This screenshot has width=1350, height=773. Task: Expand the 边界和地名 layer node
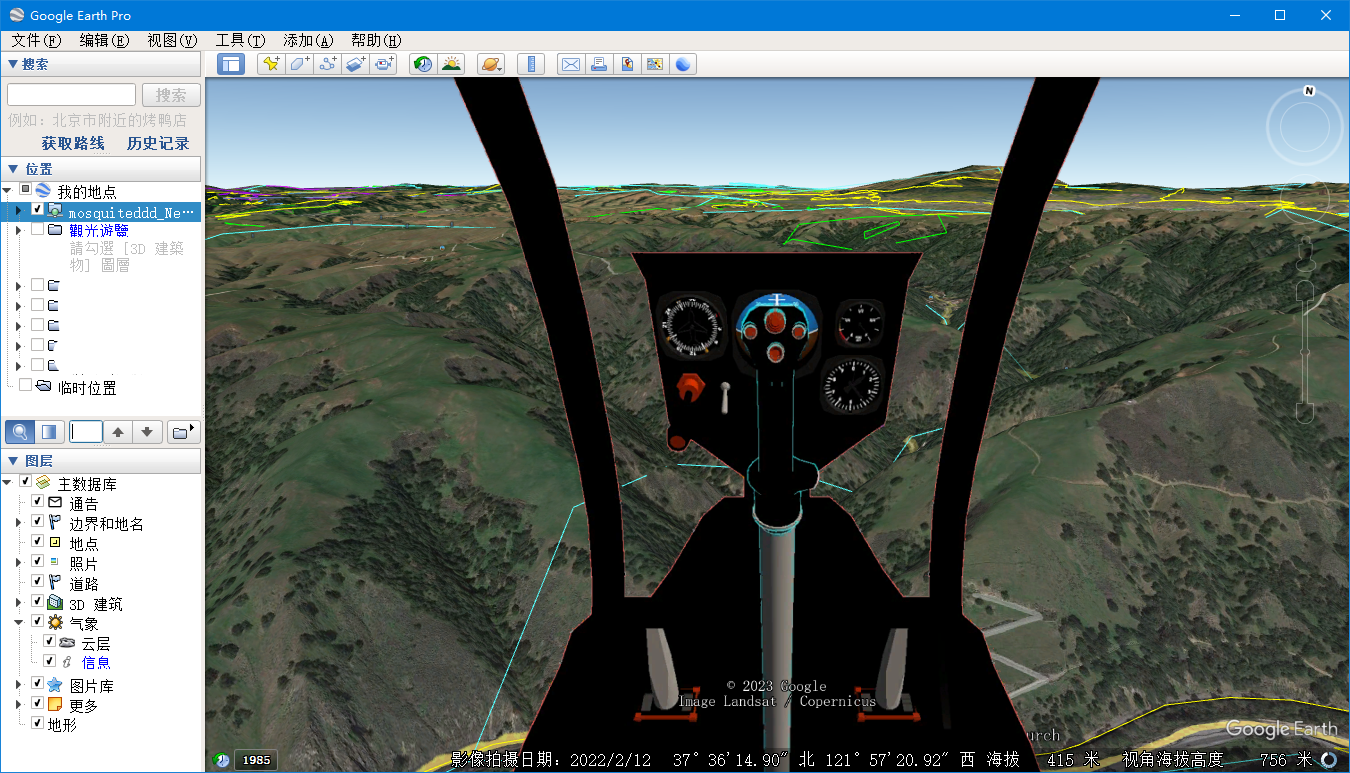click(18, 523)
